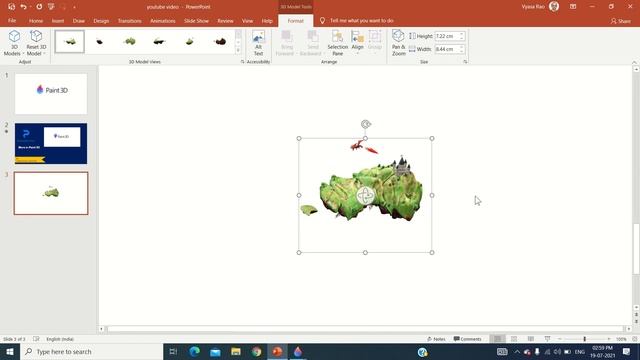Switch to Reading View

coord(531,339)
